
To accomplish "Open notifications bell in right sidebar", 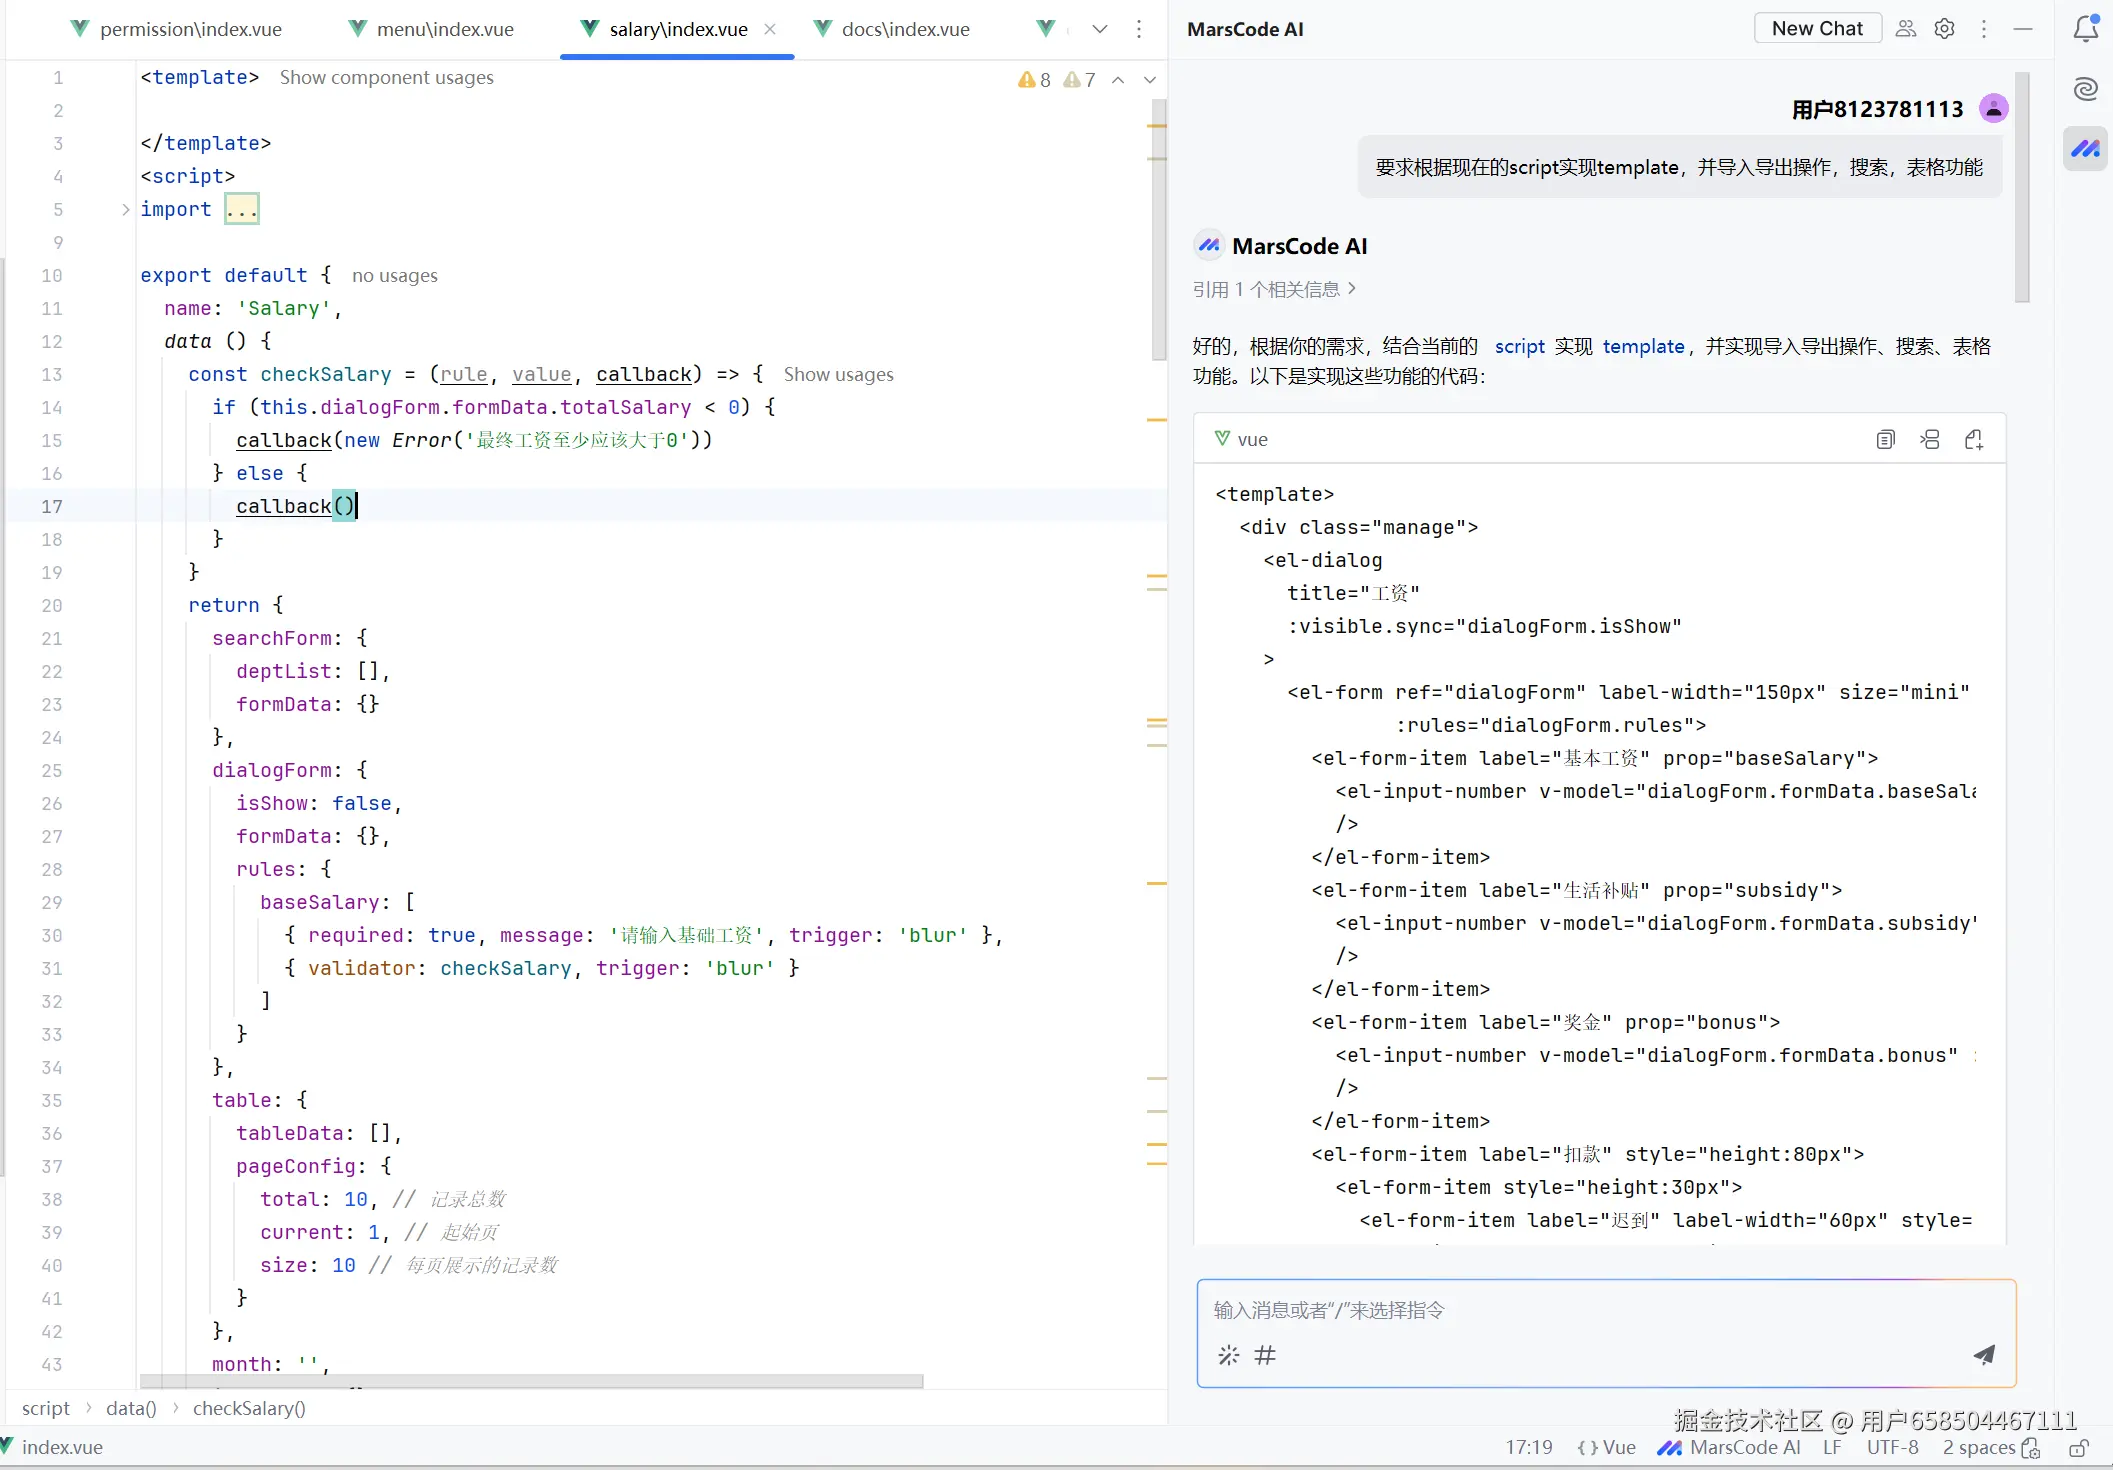I will pyautogui.click(x=2085, y=29).
